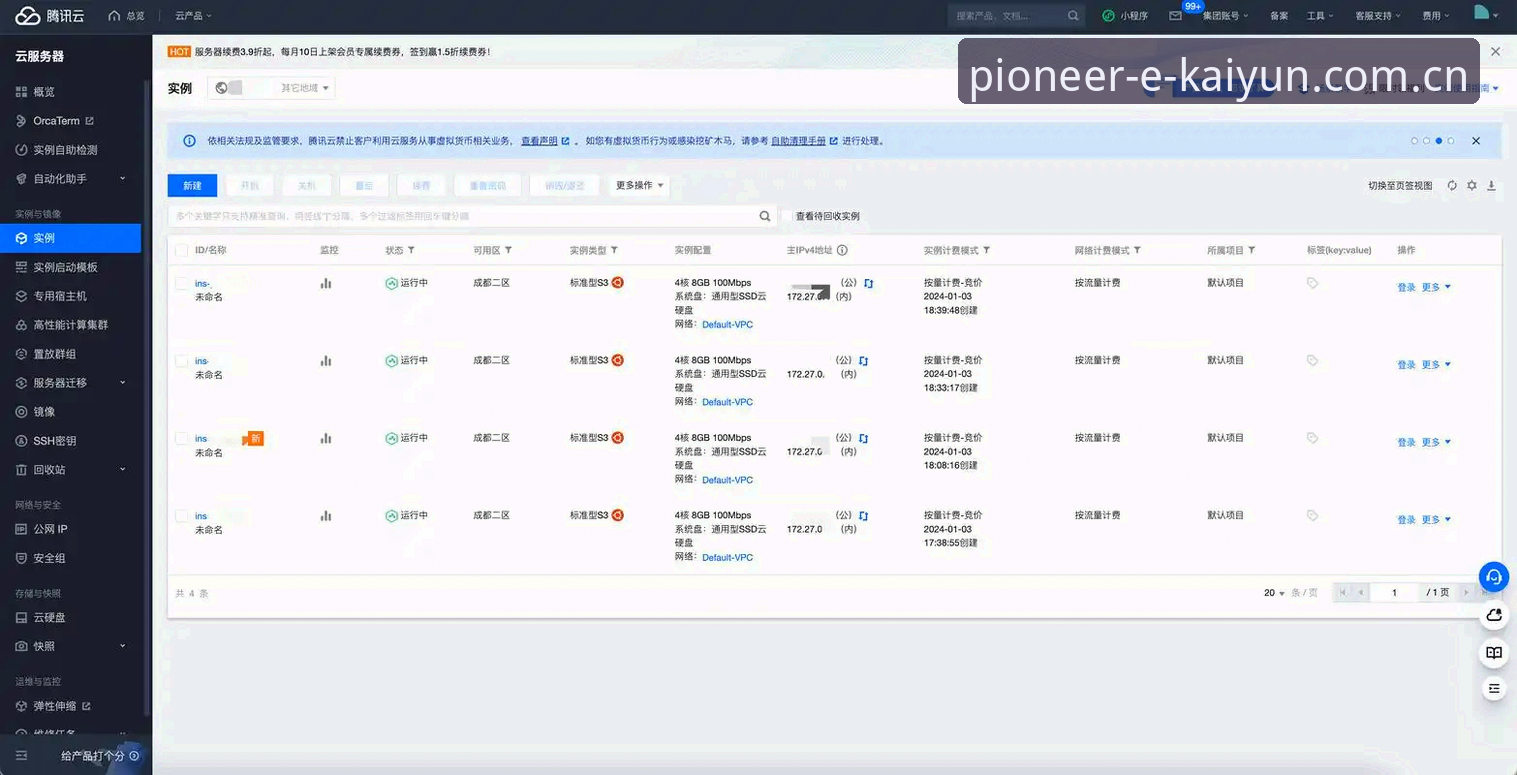
Task: Click the instance filter search icon
Action: click(x=765, y=216)
